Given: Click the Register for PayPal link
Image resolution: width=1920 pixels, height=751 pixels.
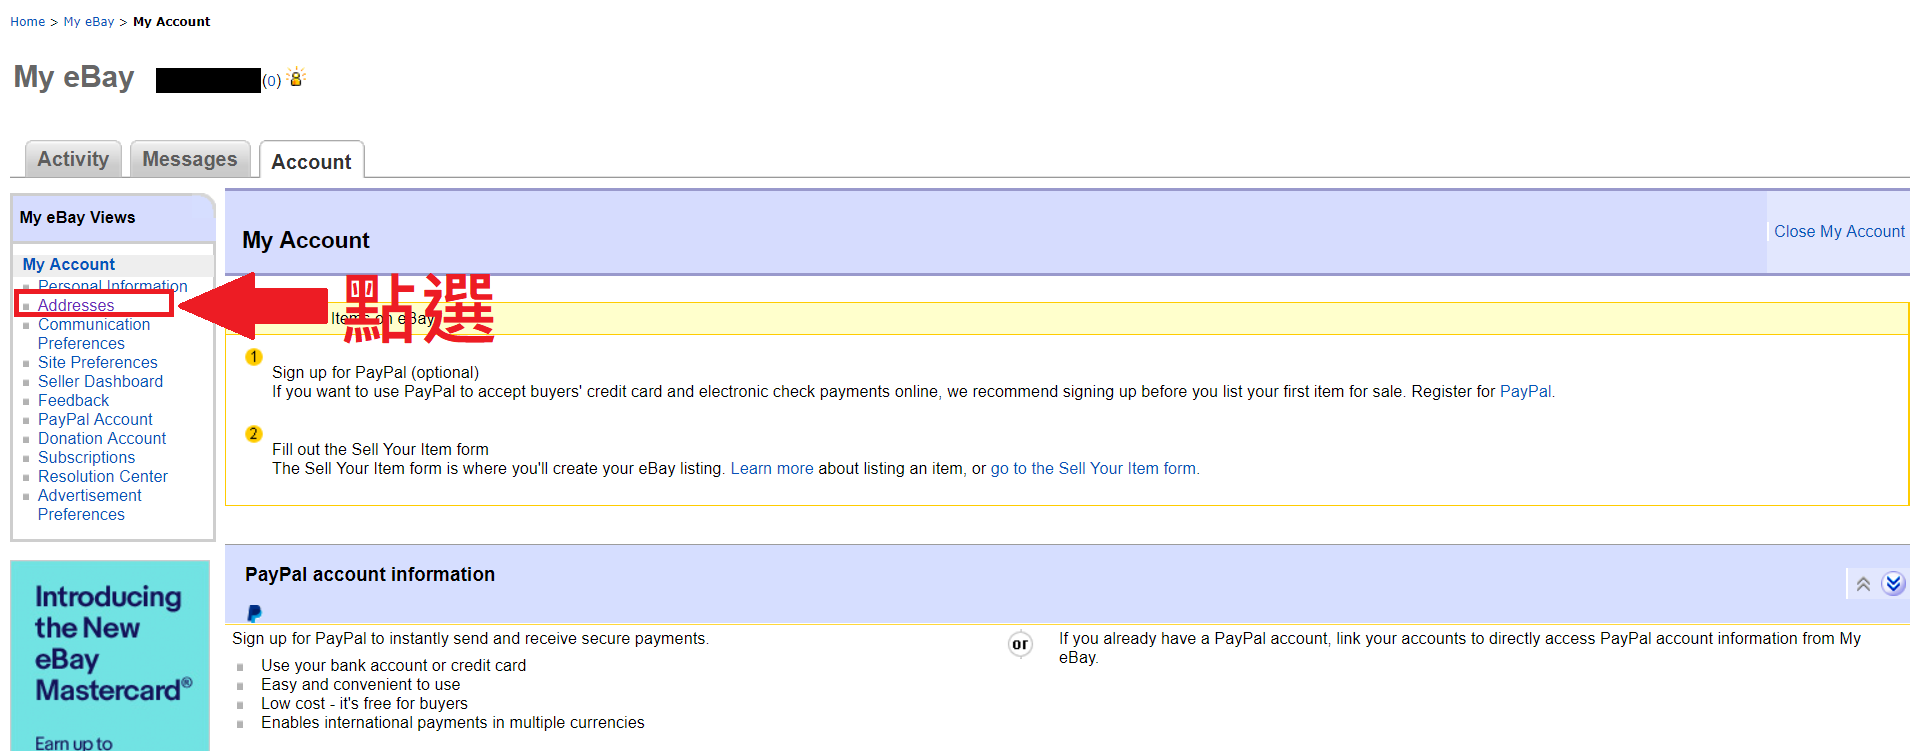Looking at the screenshot, I should tap(1526, 391).
